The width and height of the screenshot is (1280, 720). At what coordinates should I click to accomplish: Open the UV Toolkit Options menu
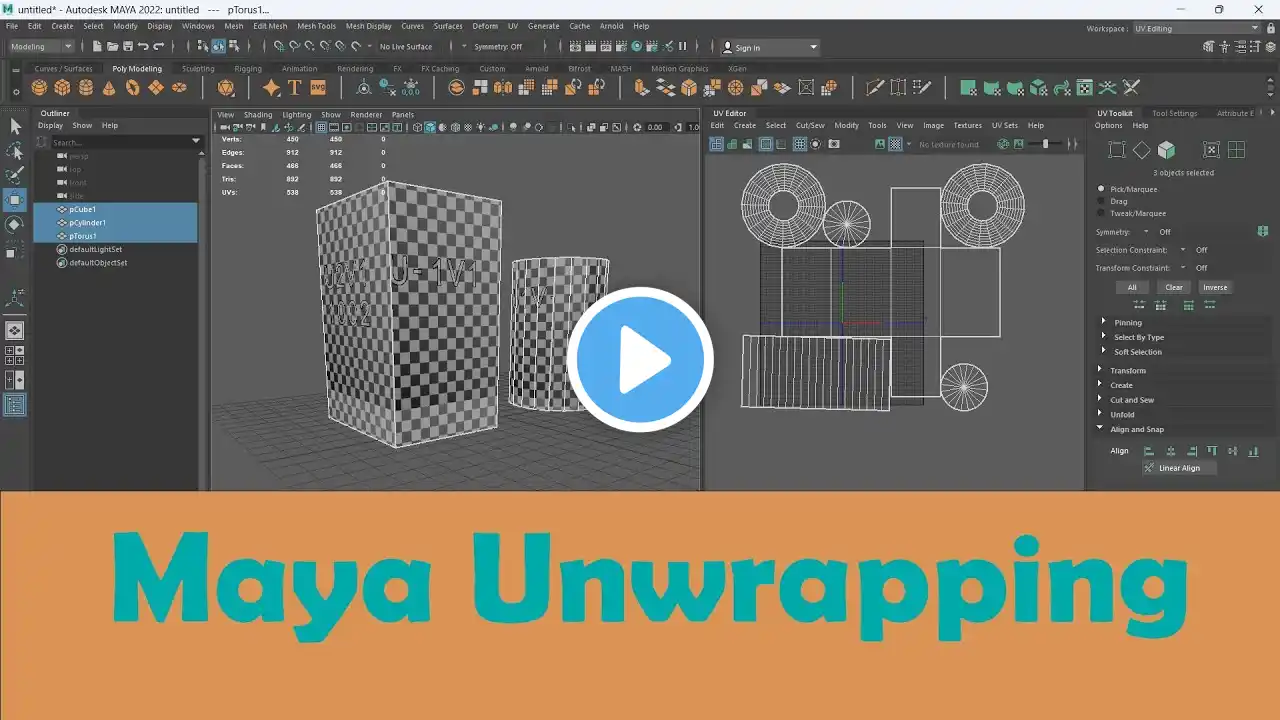point(1108,125)
